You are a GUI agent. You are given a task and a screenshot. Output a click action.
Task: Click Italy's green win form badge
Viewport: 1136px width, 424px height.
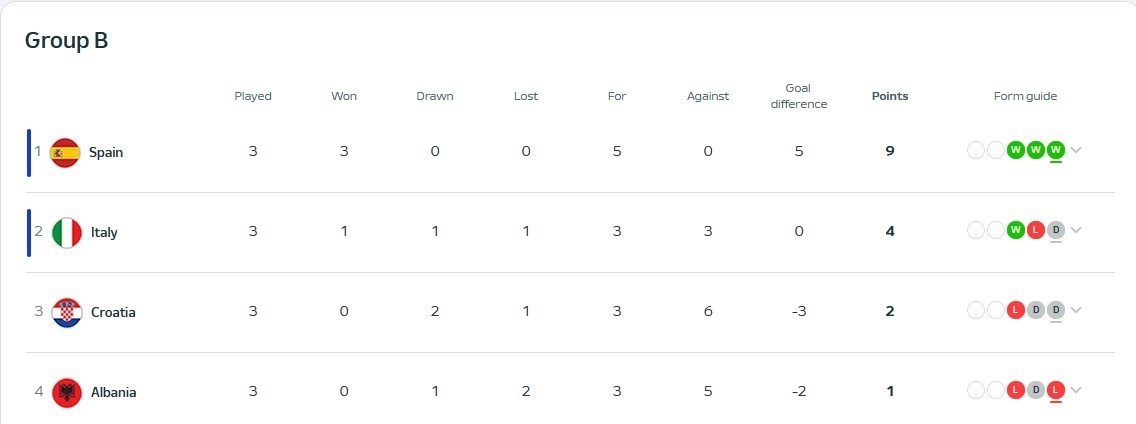click(x=1016, y=230)
